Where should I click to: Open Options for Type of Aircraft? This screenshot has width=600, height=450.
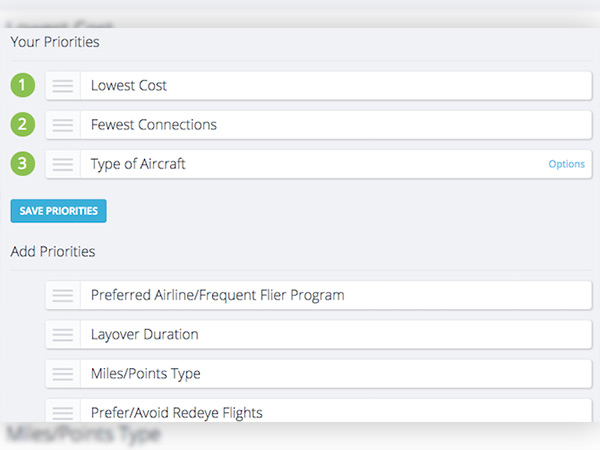pos(566,164)
